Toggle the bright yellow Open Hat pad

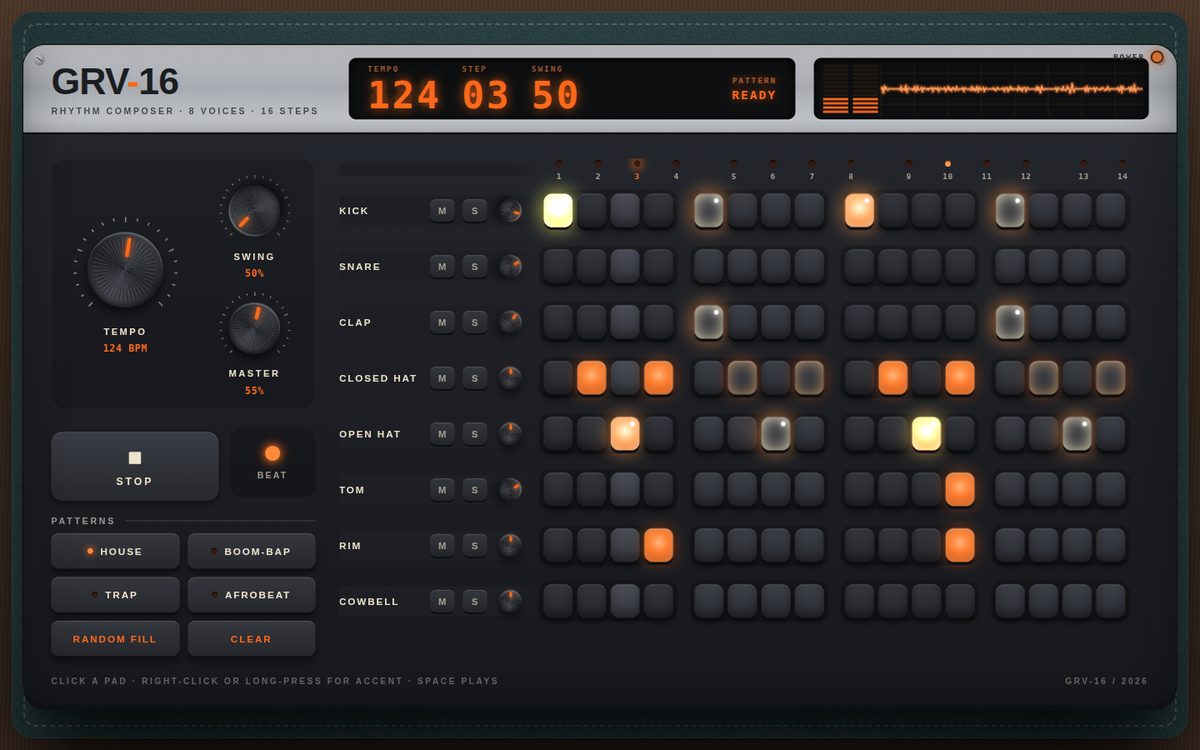click(927, 434)
